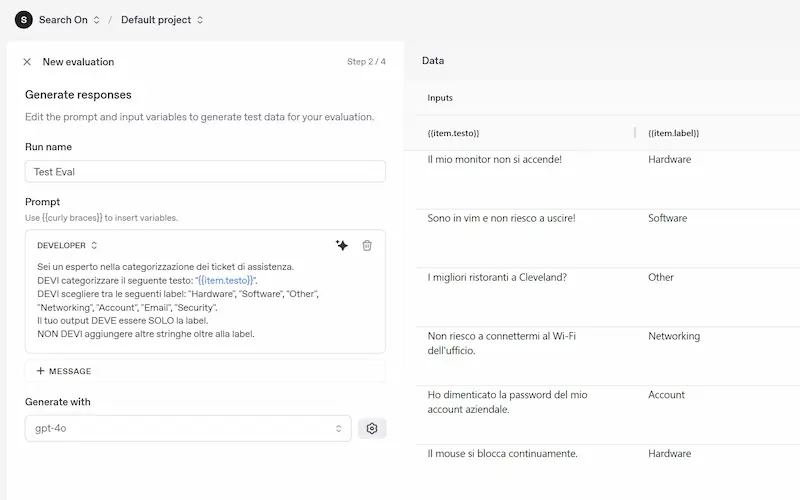Click inside the prompt text area

point(205,300)
